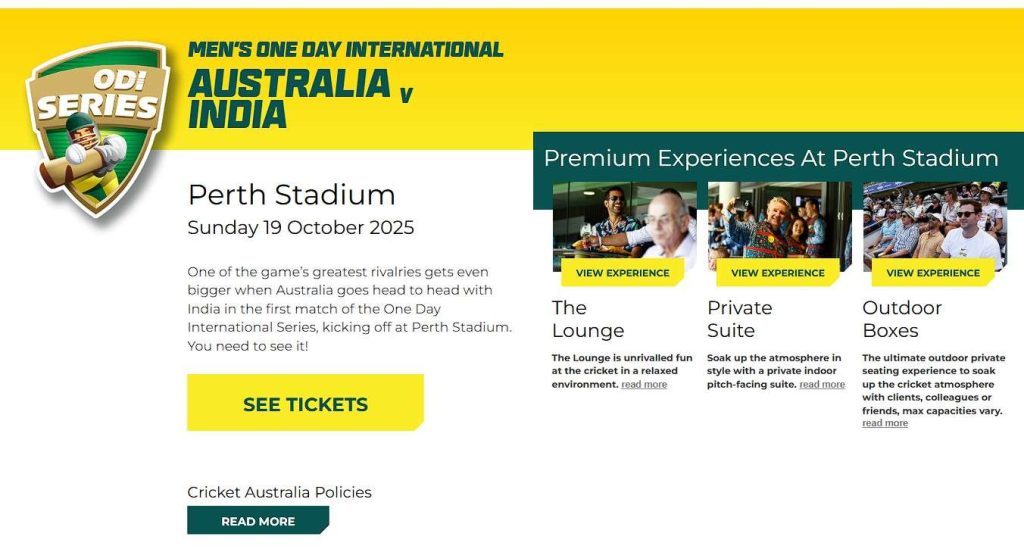Click the Perth Stadium venue heading
Image resolution: width=1024 pixels, height=549 pixels.
point(292,194)
